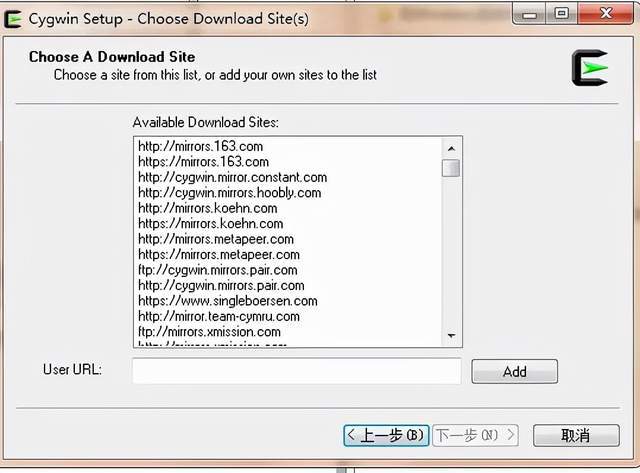Select https://mirrors.163.com mirror site
Image resolution: width=640 pixels, height=473 pixels.
point(203,162)
